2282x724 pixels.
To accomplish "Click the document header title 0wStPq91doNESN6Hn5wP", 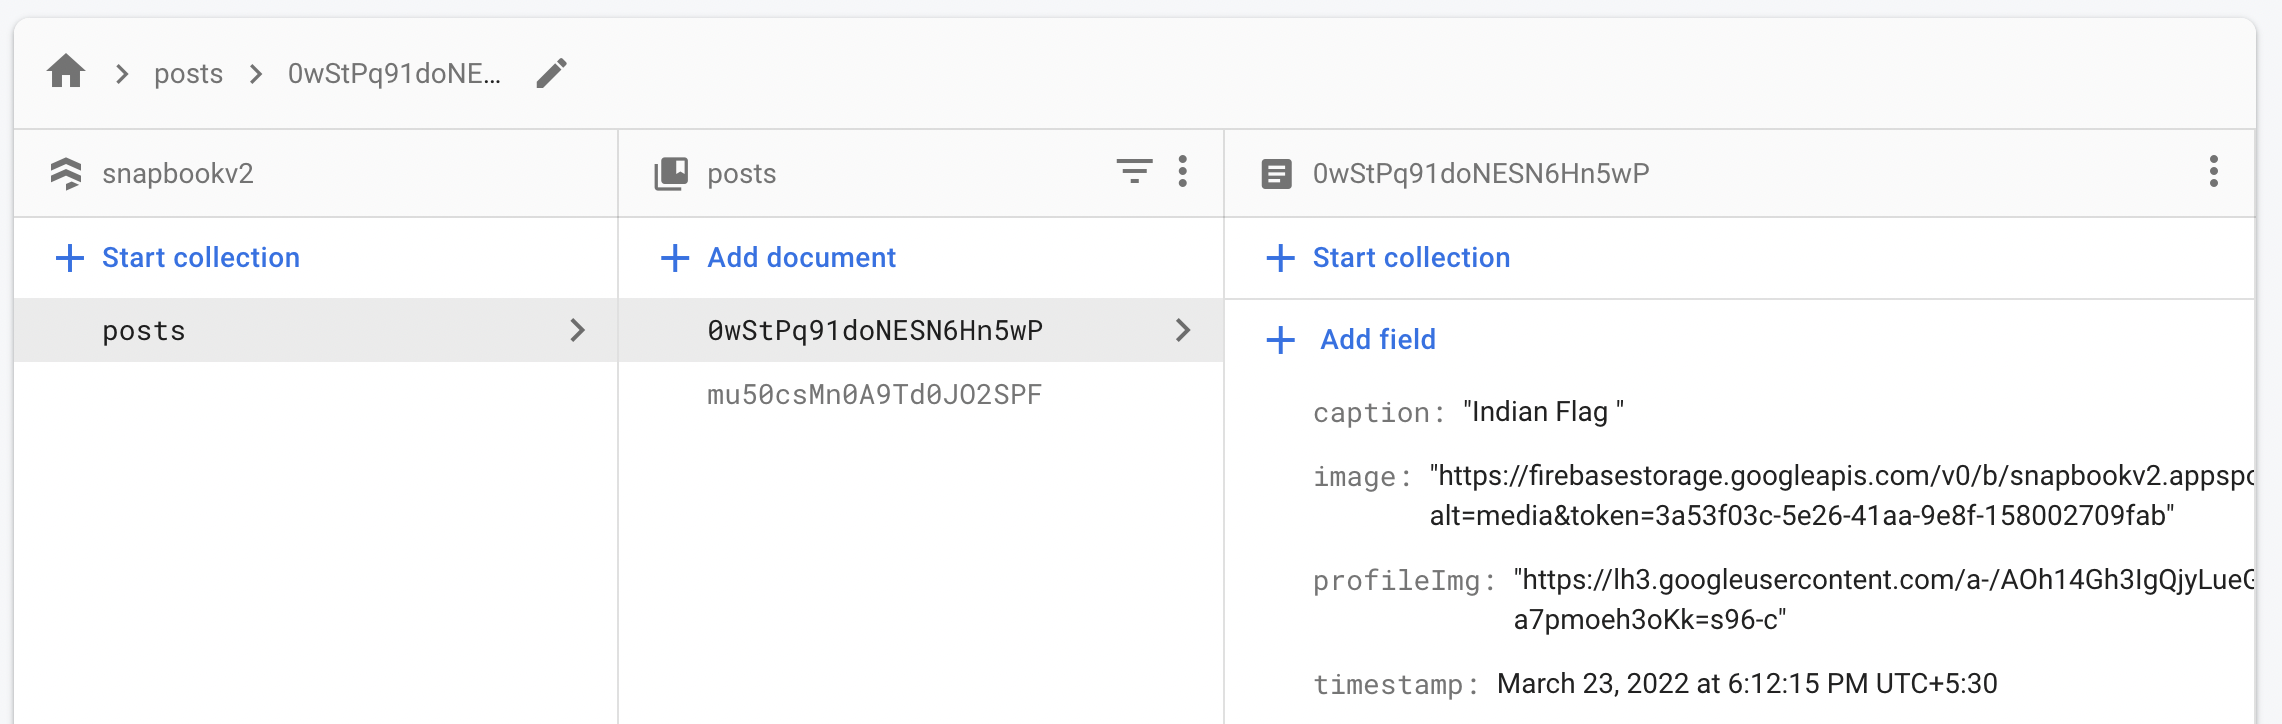I will tap(1481, 173).
